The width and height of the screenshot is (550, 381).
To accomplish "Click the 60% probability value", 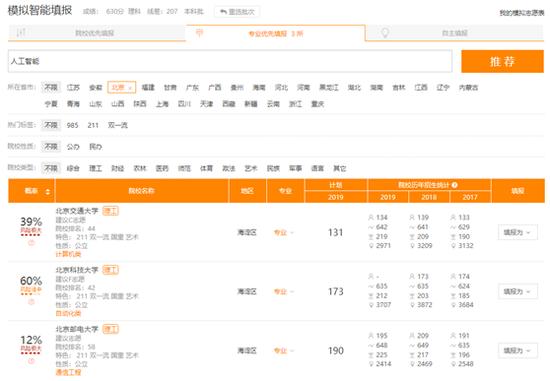I will click(31, 281).
